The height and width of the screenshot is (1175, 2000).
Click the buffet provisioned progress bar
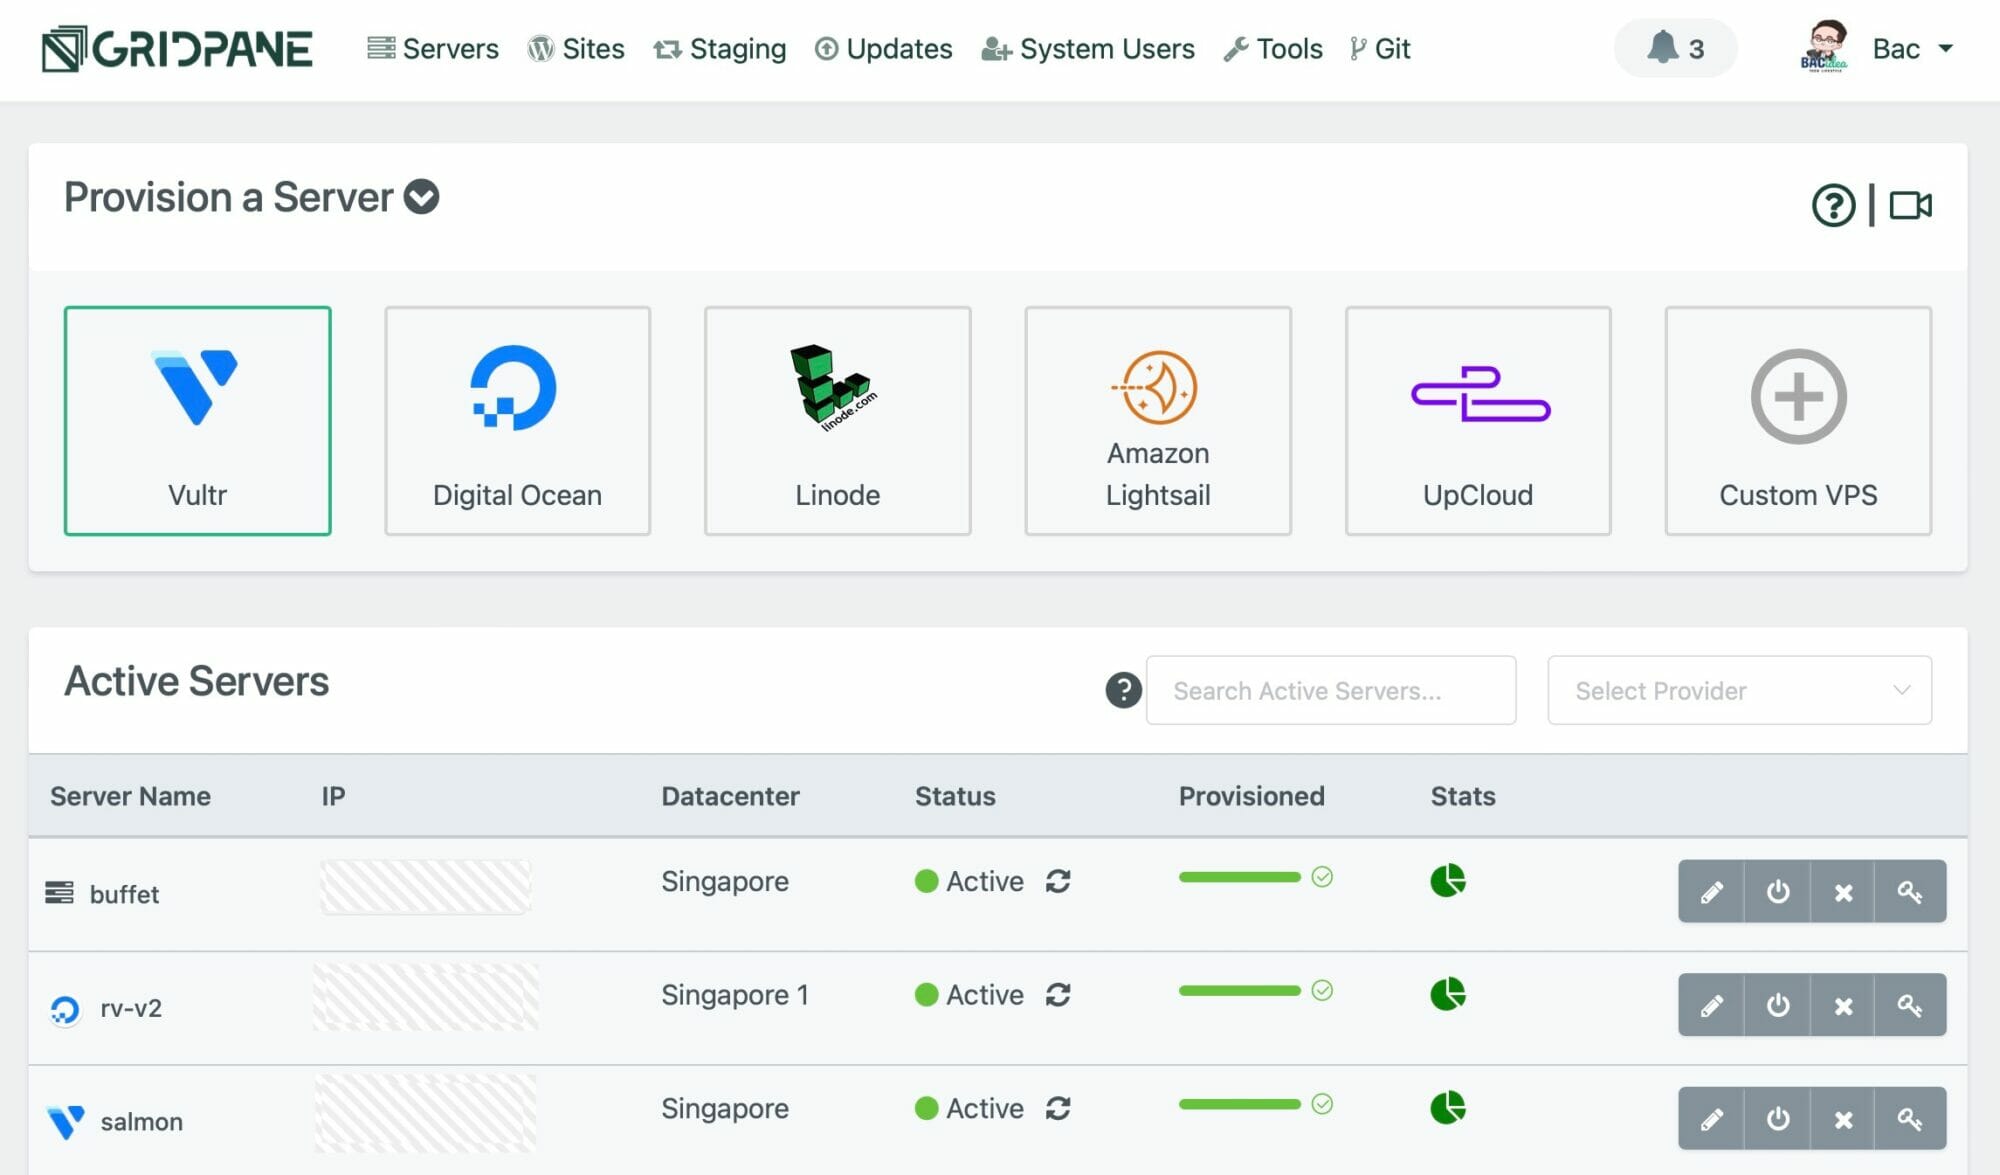1239,877
